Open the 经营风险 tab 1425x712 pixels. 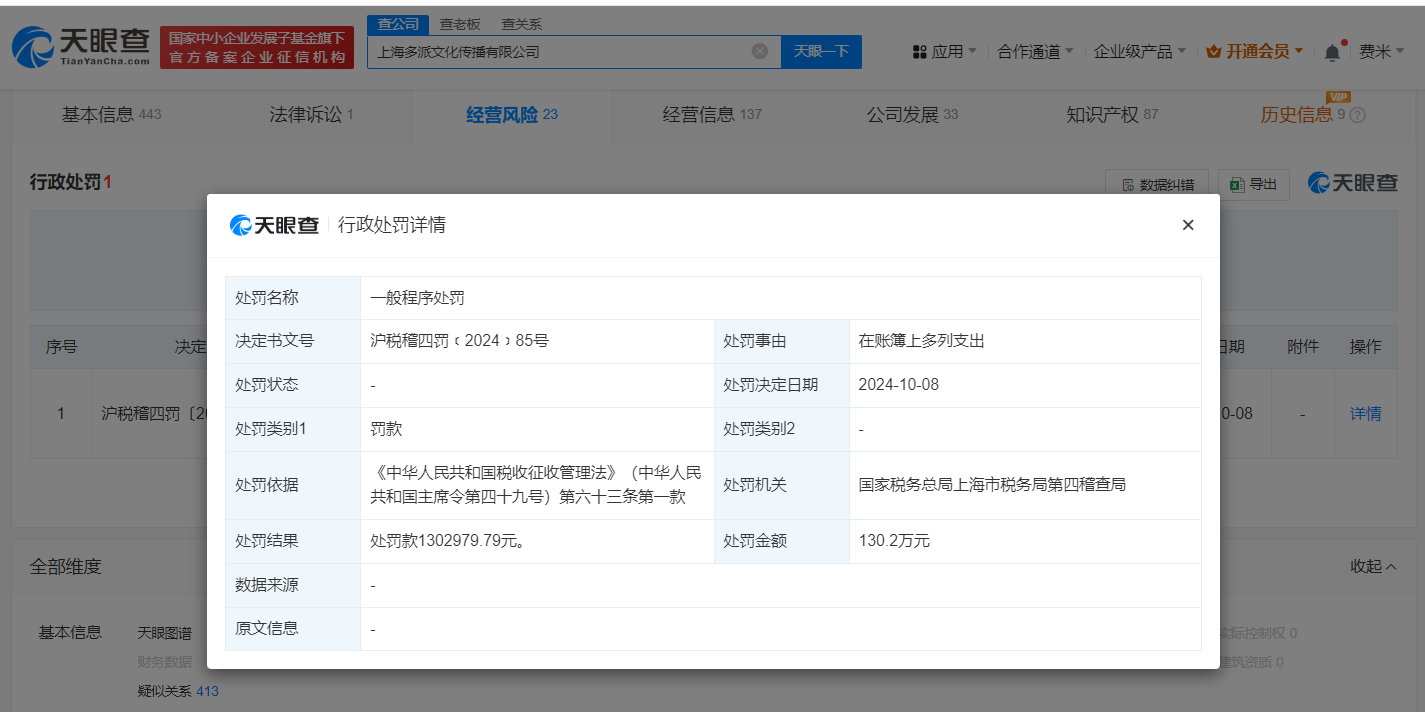[x=512, y=114]
